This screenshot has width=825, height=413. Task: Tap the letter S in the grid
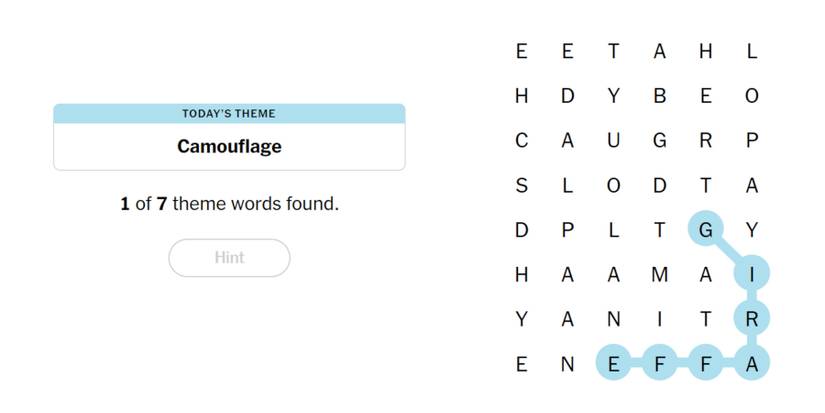point(521,186)
